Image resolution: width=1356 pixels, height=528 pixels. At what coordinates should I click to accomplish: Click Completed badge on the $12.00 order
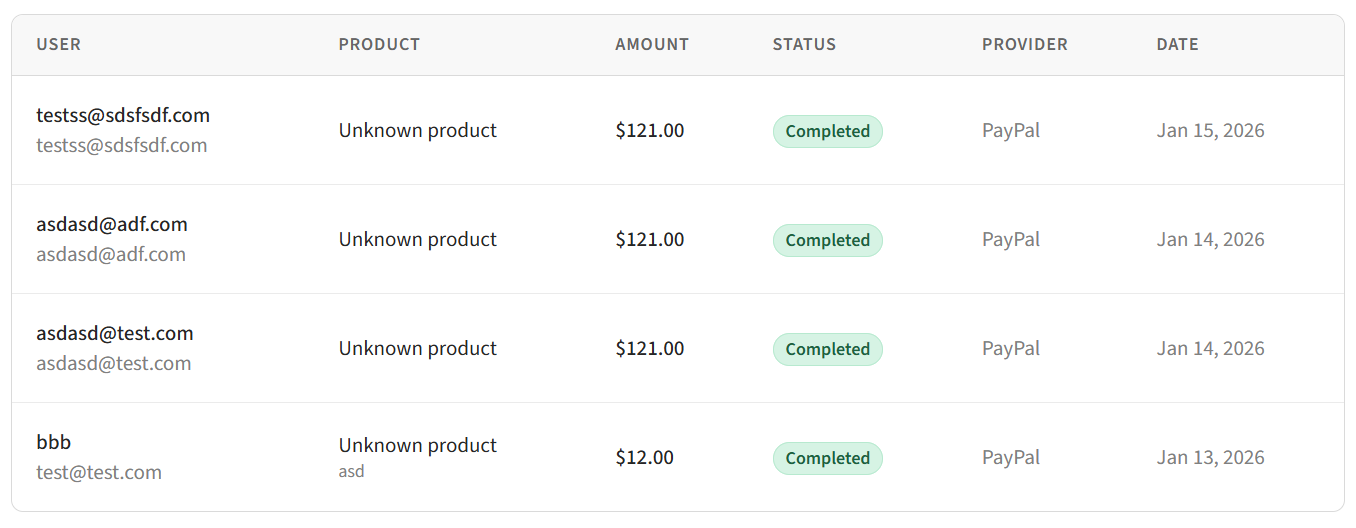coord(827,458)
